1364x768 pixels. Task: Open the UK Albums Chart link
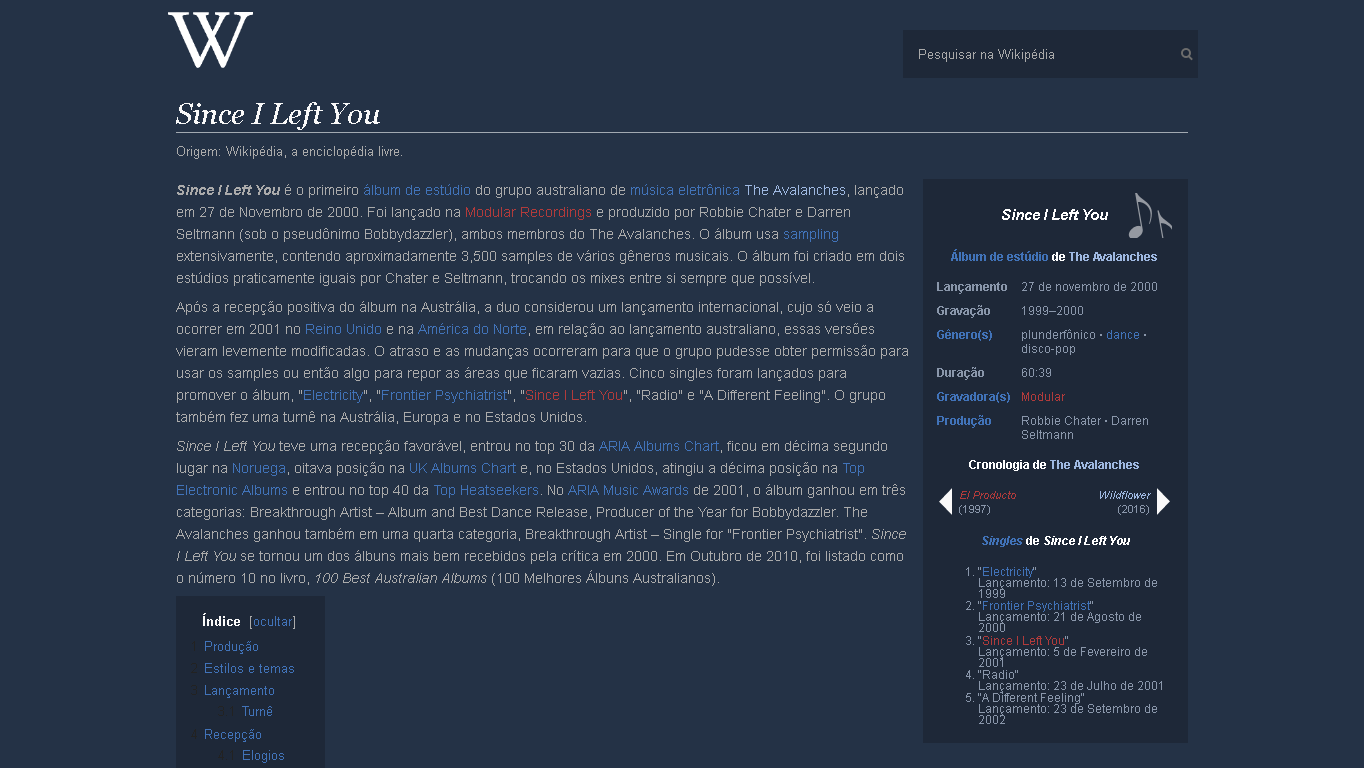click(x=463, y=468)
